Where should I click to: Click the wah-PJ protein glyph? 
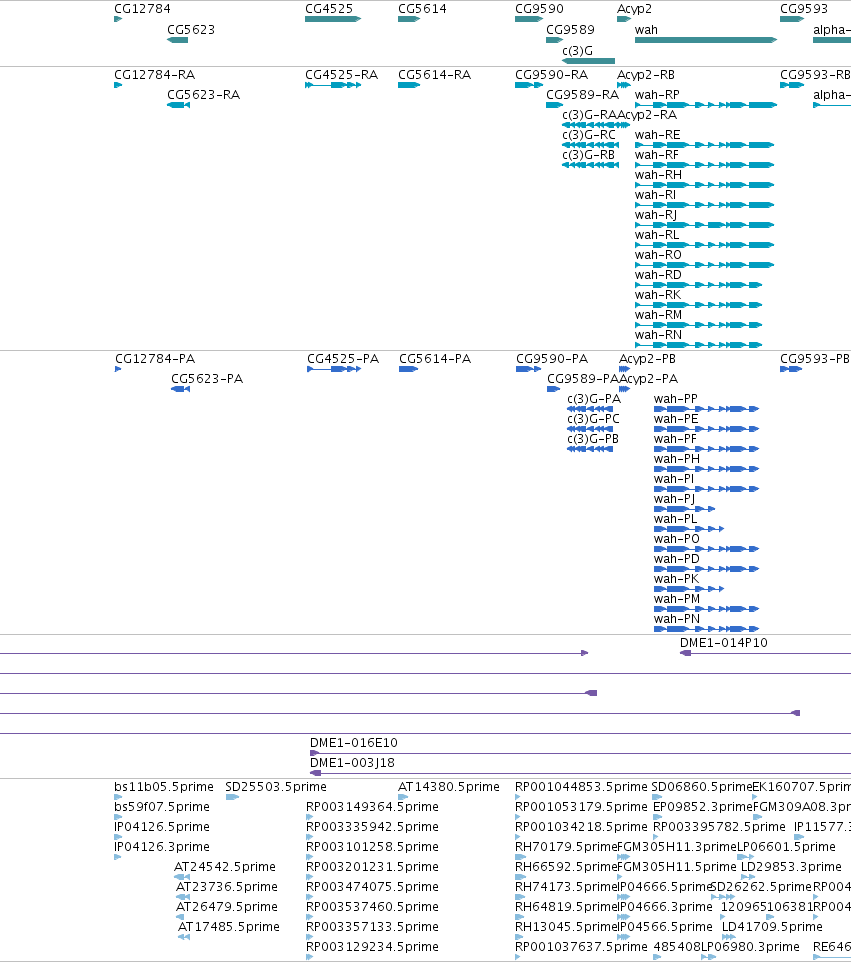coord(685,509)
